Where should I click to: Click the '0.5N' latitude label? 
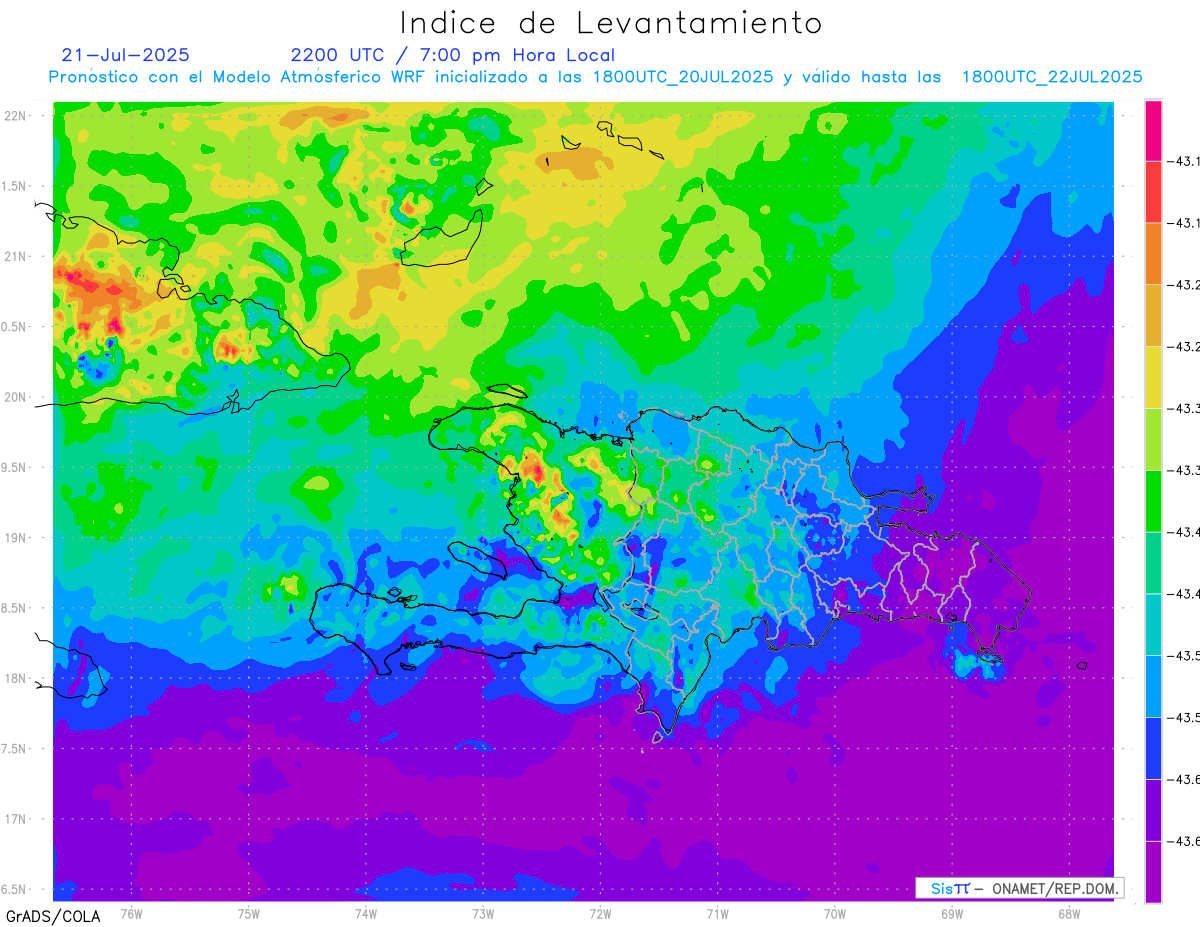click(x=14, y=327)
